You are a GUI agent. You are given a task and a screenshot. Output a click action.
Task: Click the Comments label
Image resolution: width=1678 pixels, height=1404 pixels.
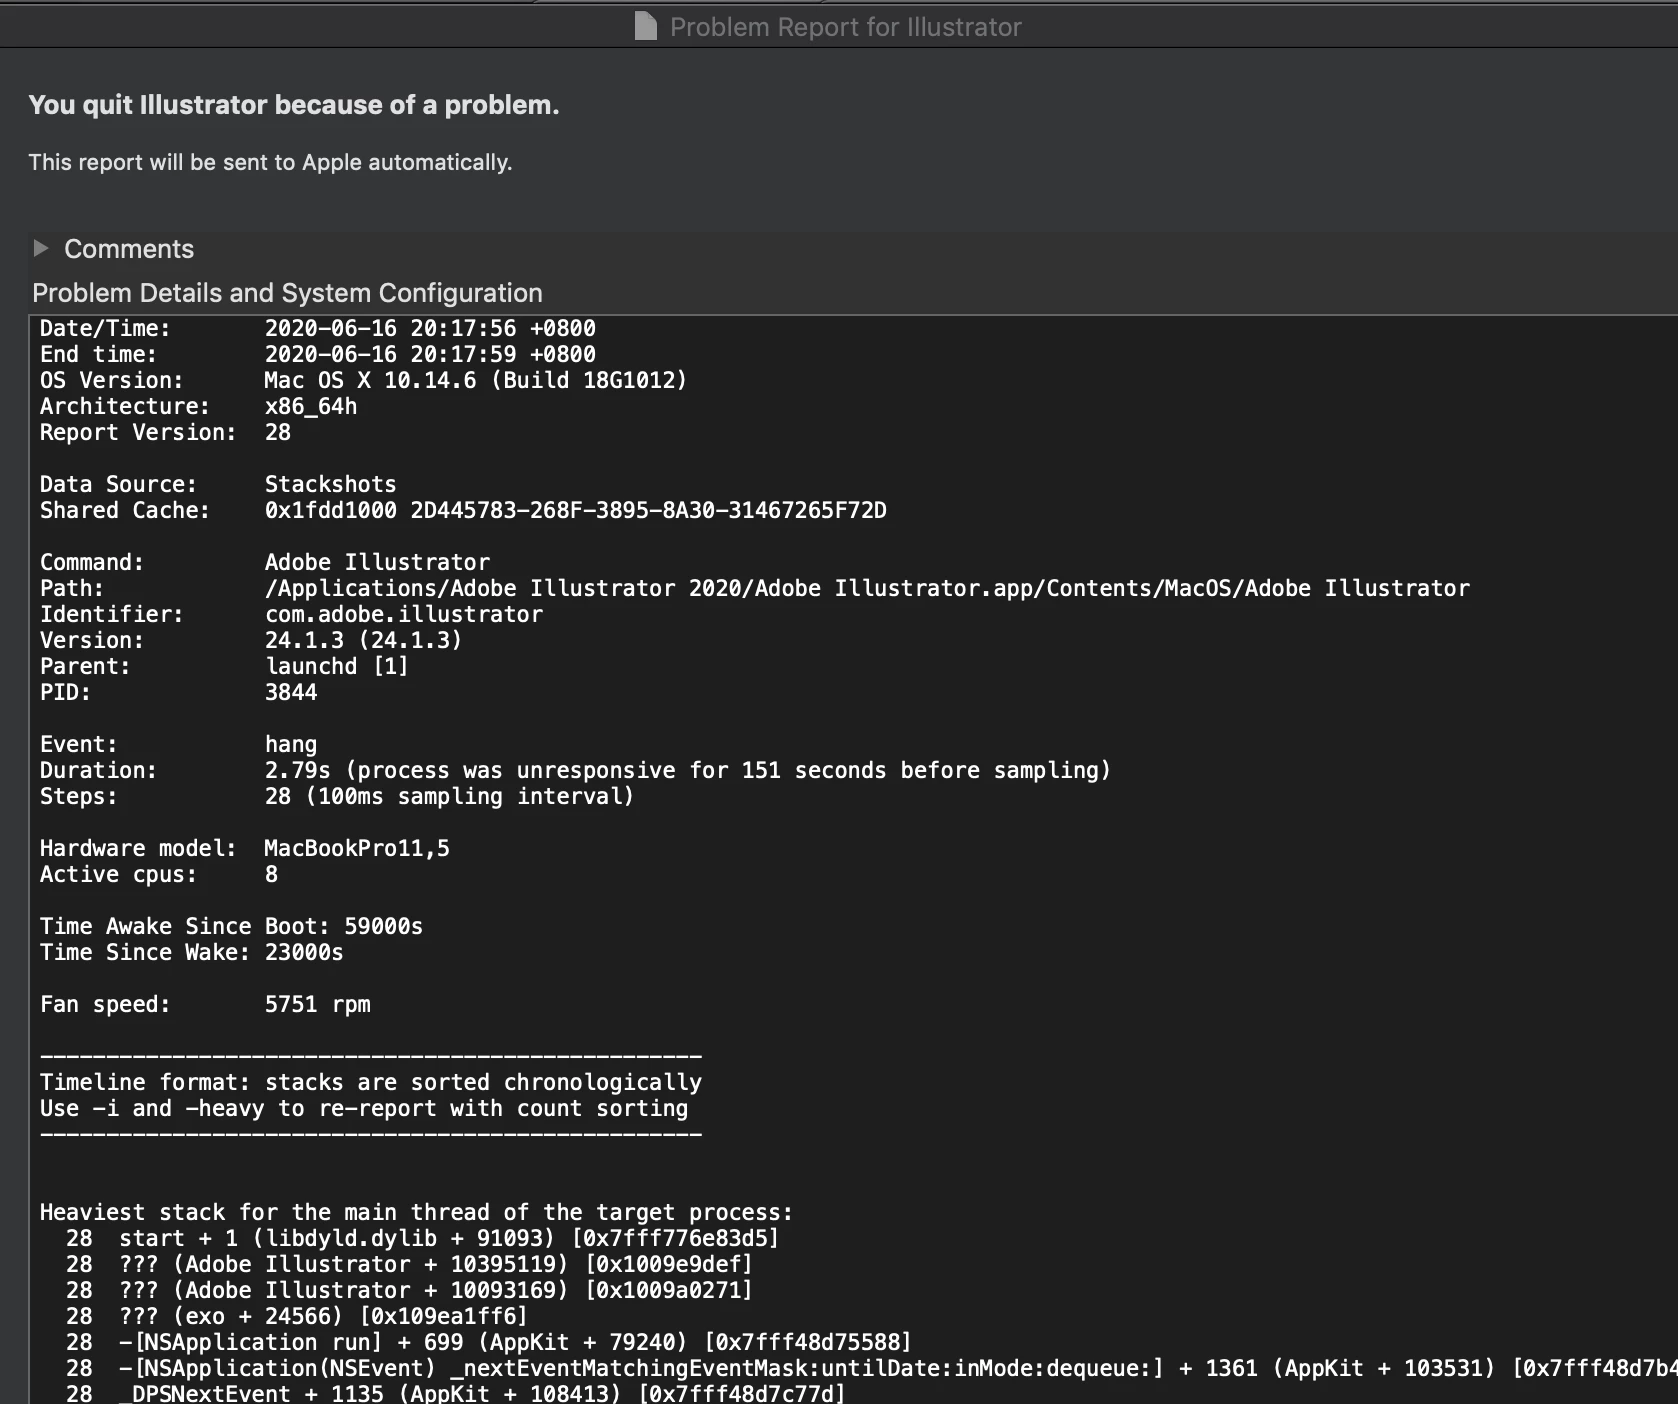coord(129,249)
